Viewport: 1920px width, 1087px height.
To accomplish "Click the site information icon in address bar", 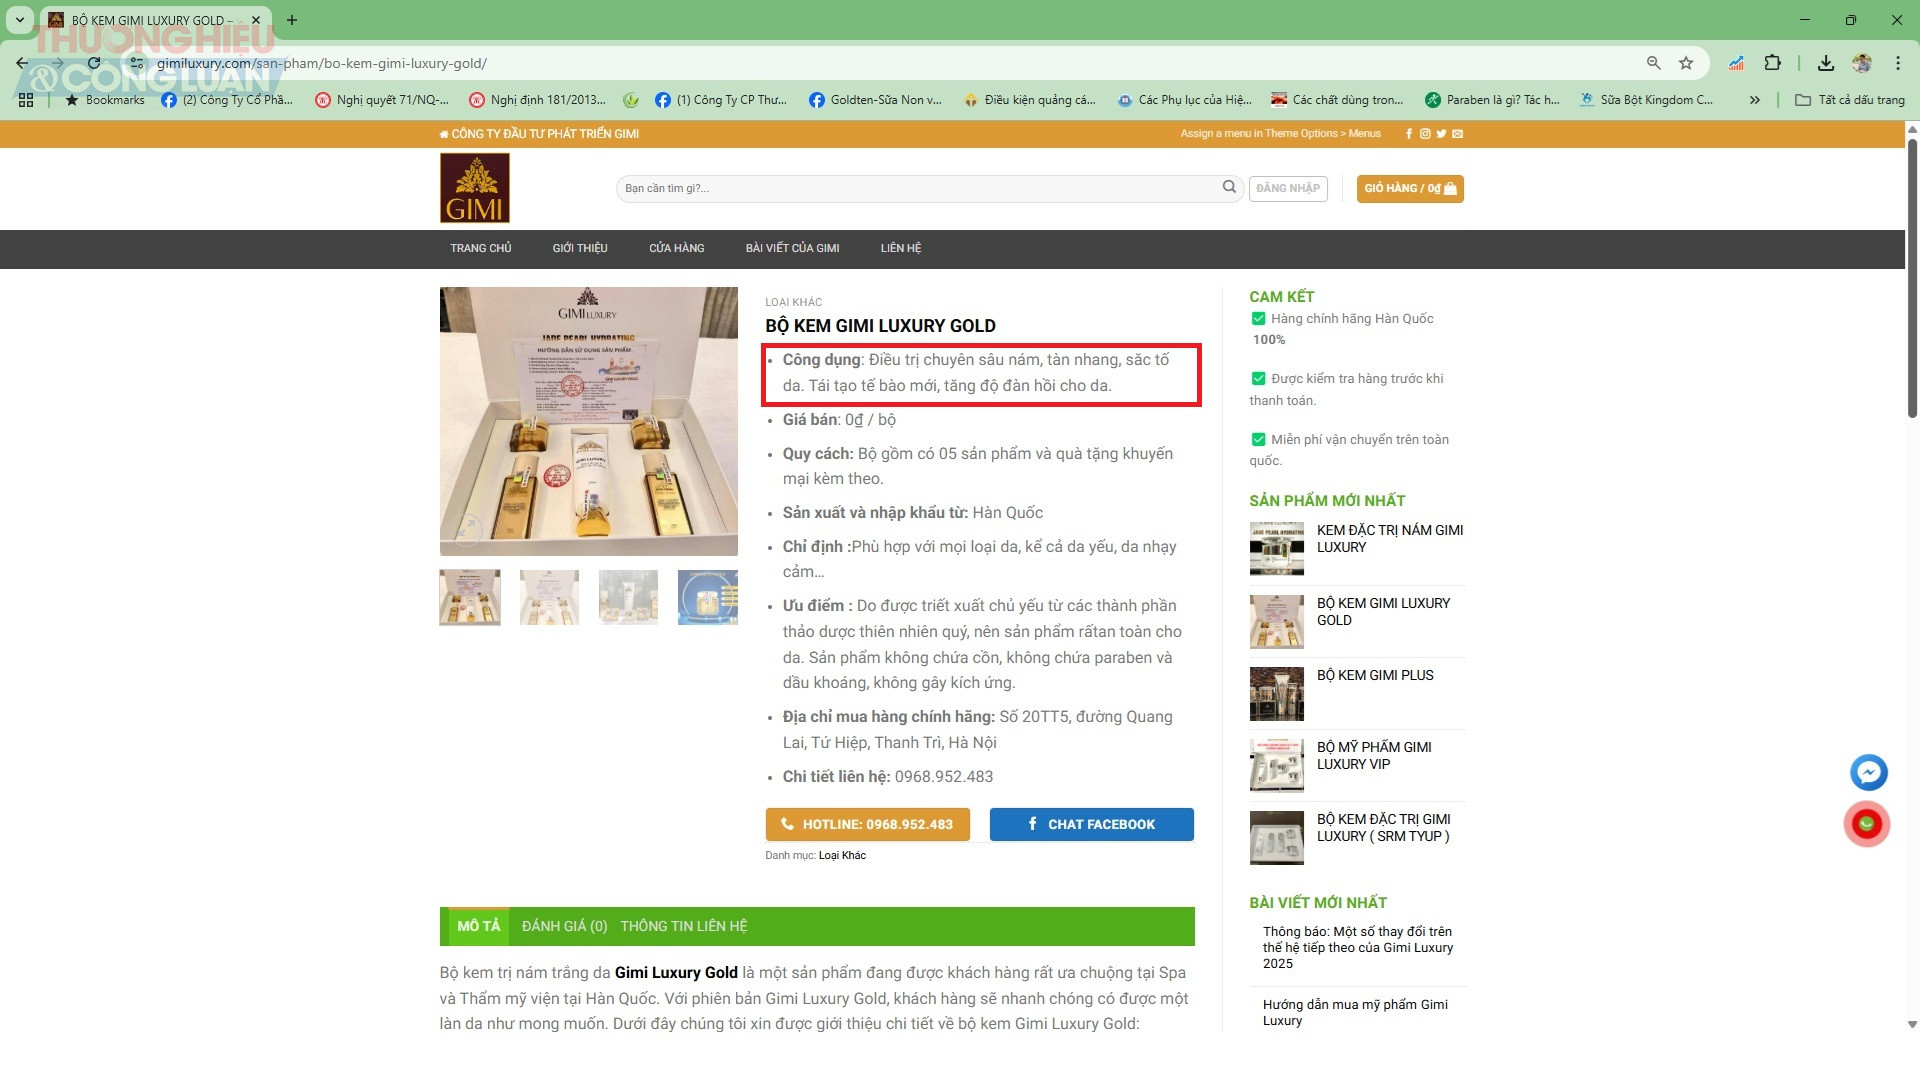I will click(137, 63).
